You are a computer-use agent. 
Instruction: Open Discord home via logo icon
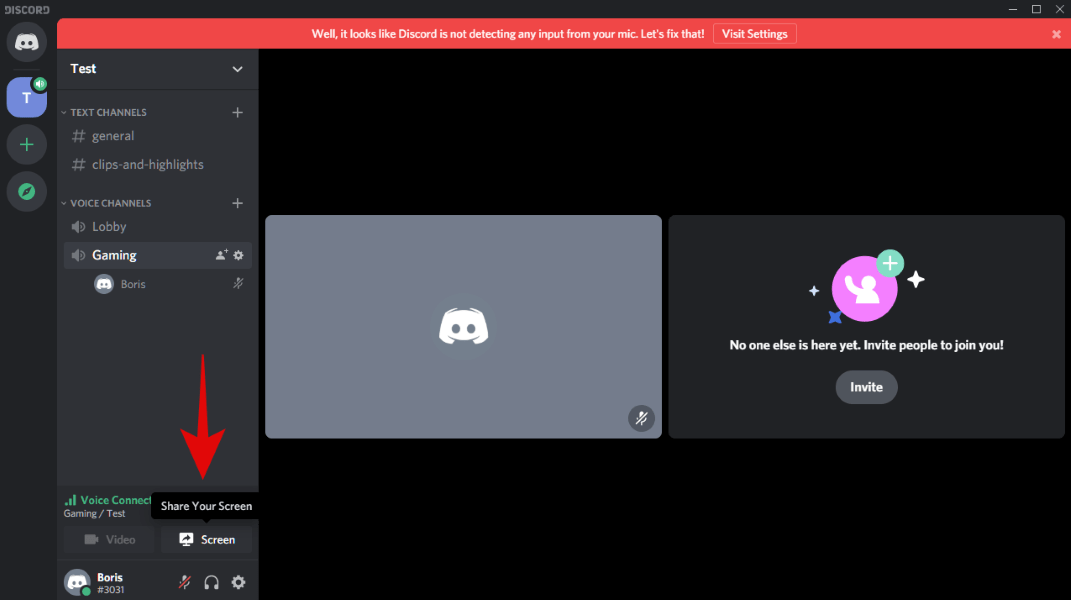[x=27, y=42]
